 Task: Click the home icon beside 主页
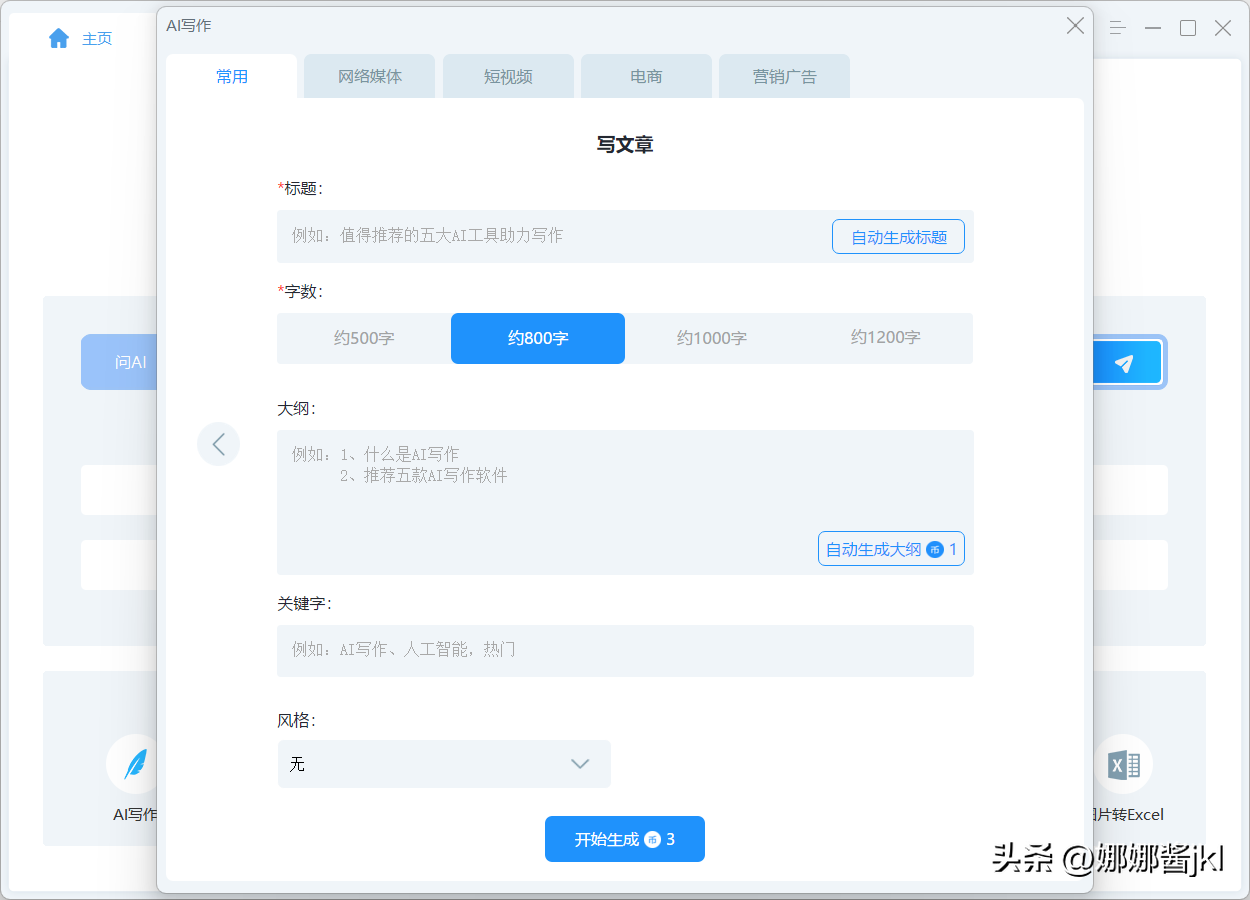59,38
